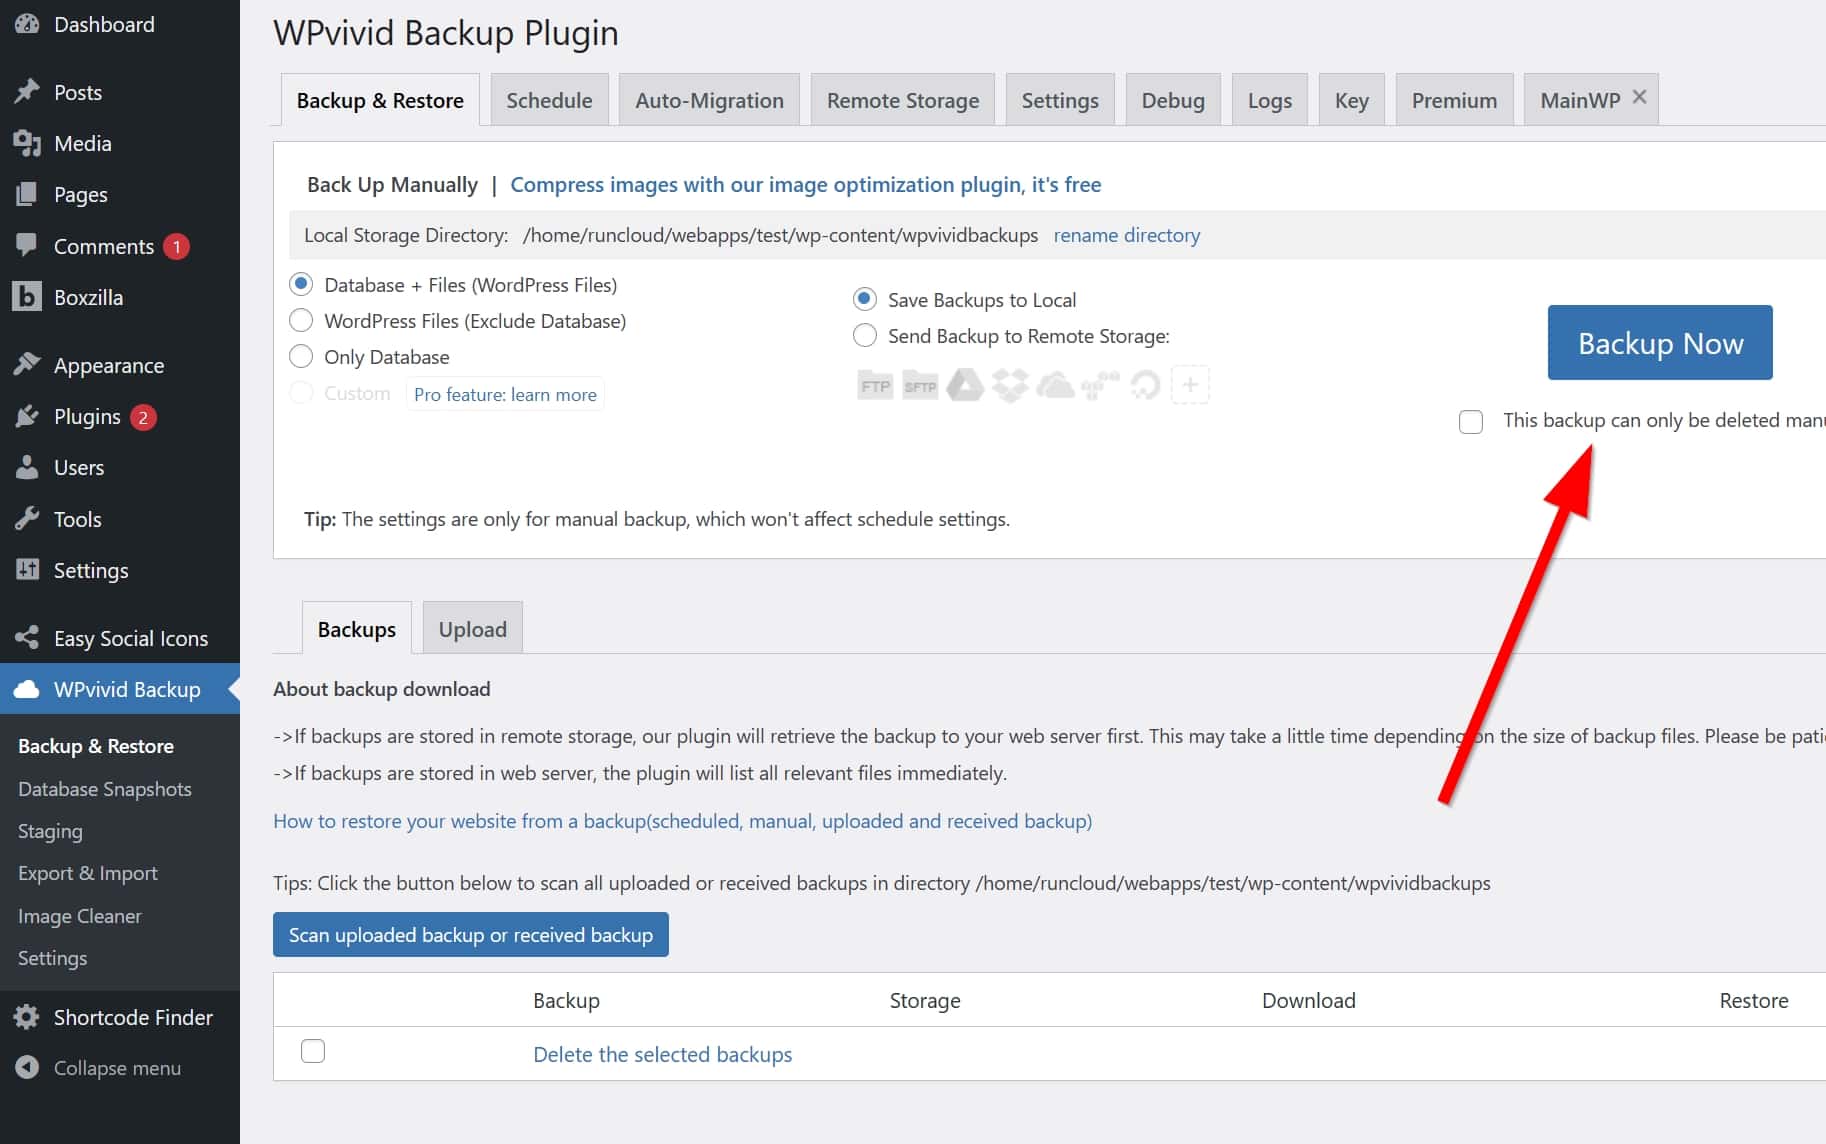Click the rename directory link
The width and height of the screenshot is (1826, 1144).
pyautogui.click(x=1126, y=235)
